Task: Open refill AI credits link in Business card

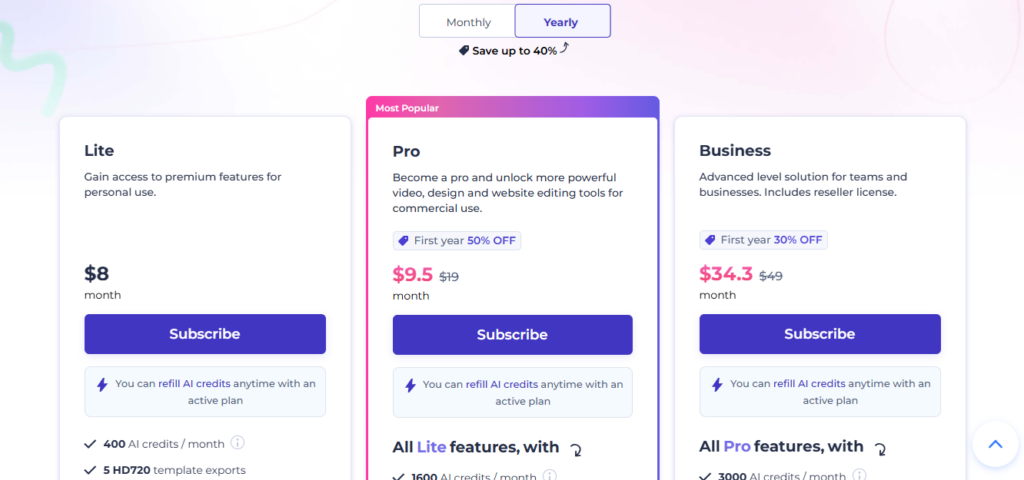Action: click(x=809, y=383)
